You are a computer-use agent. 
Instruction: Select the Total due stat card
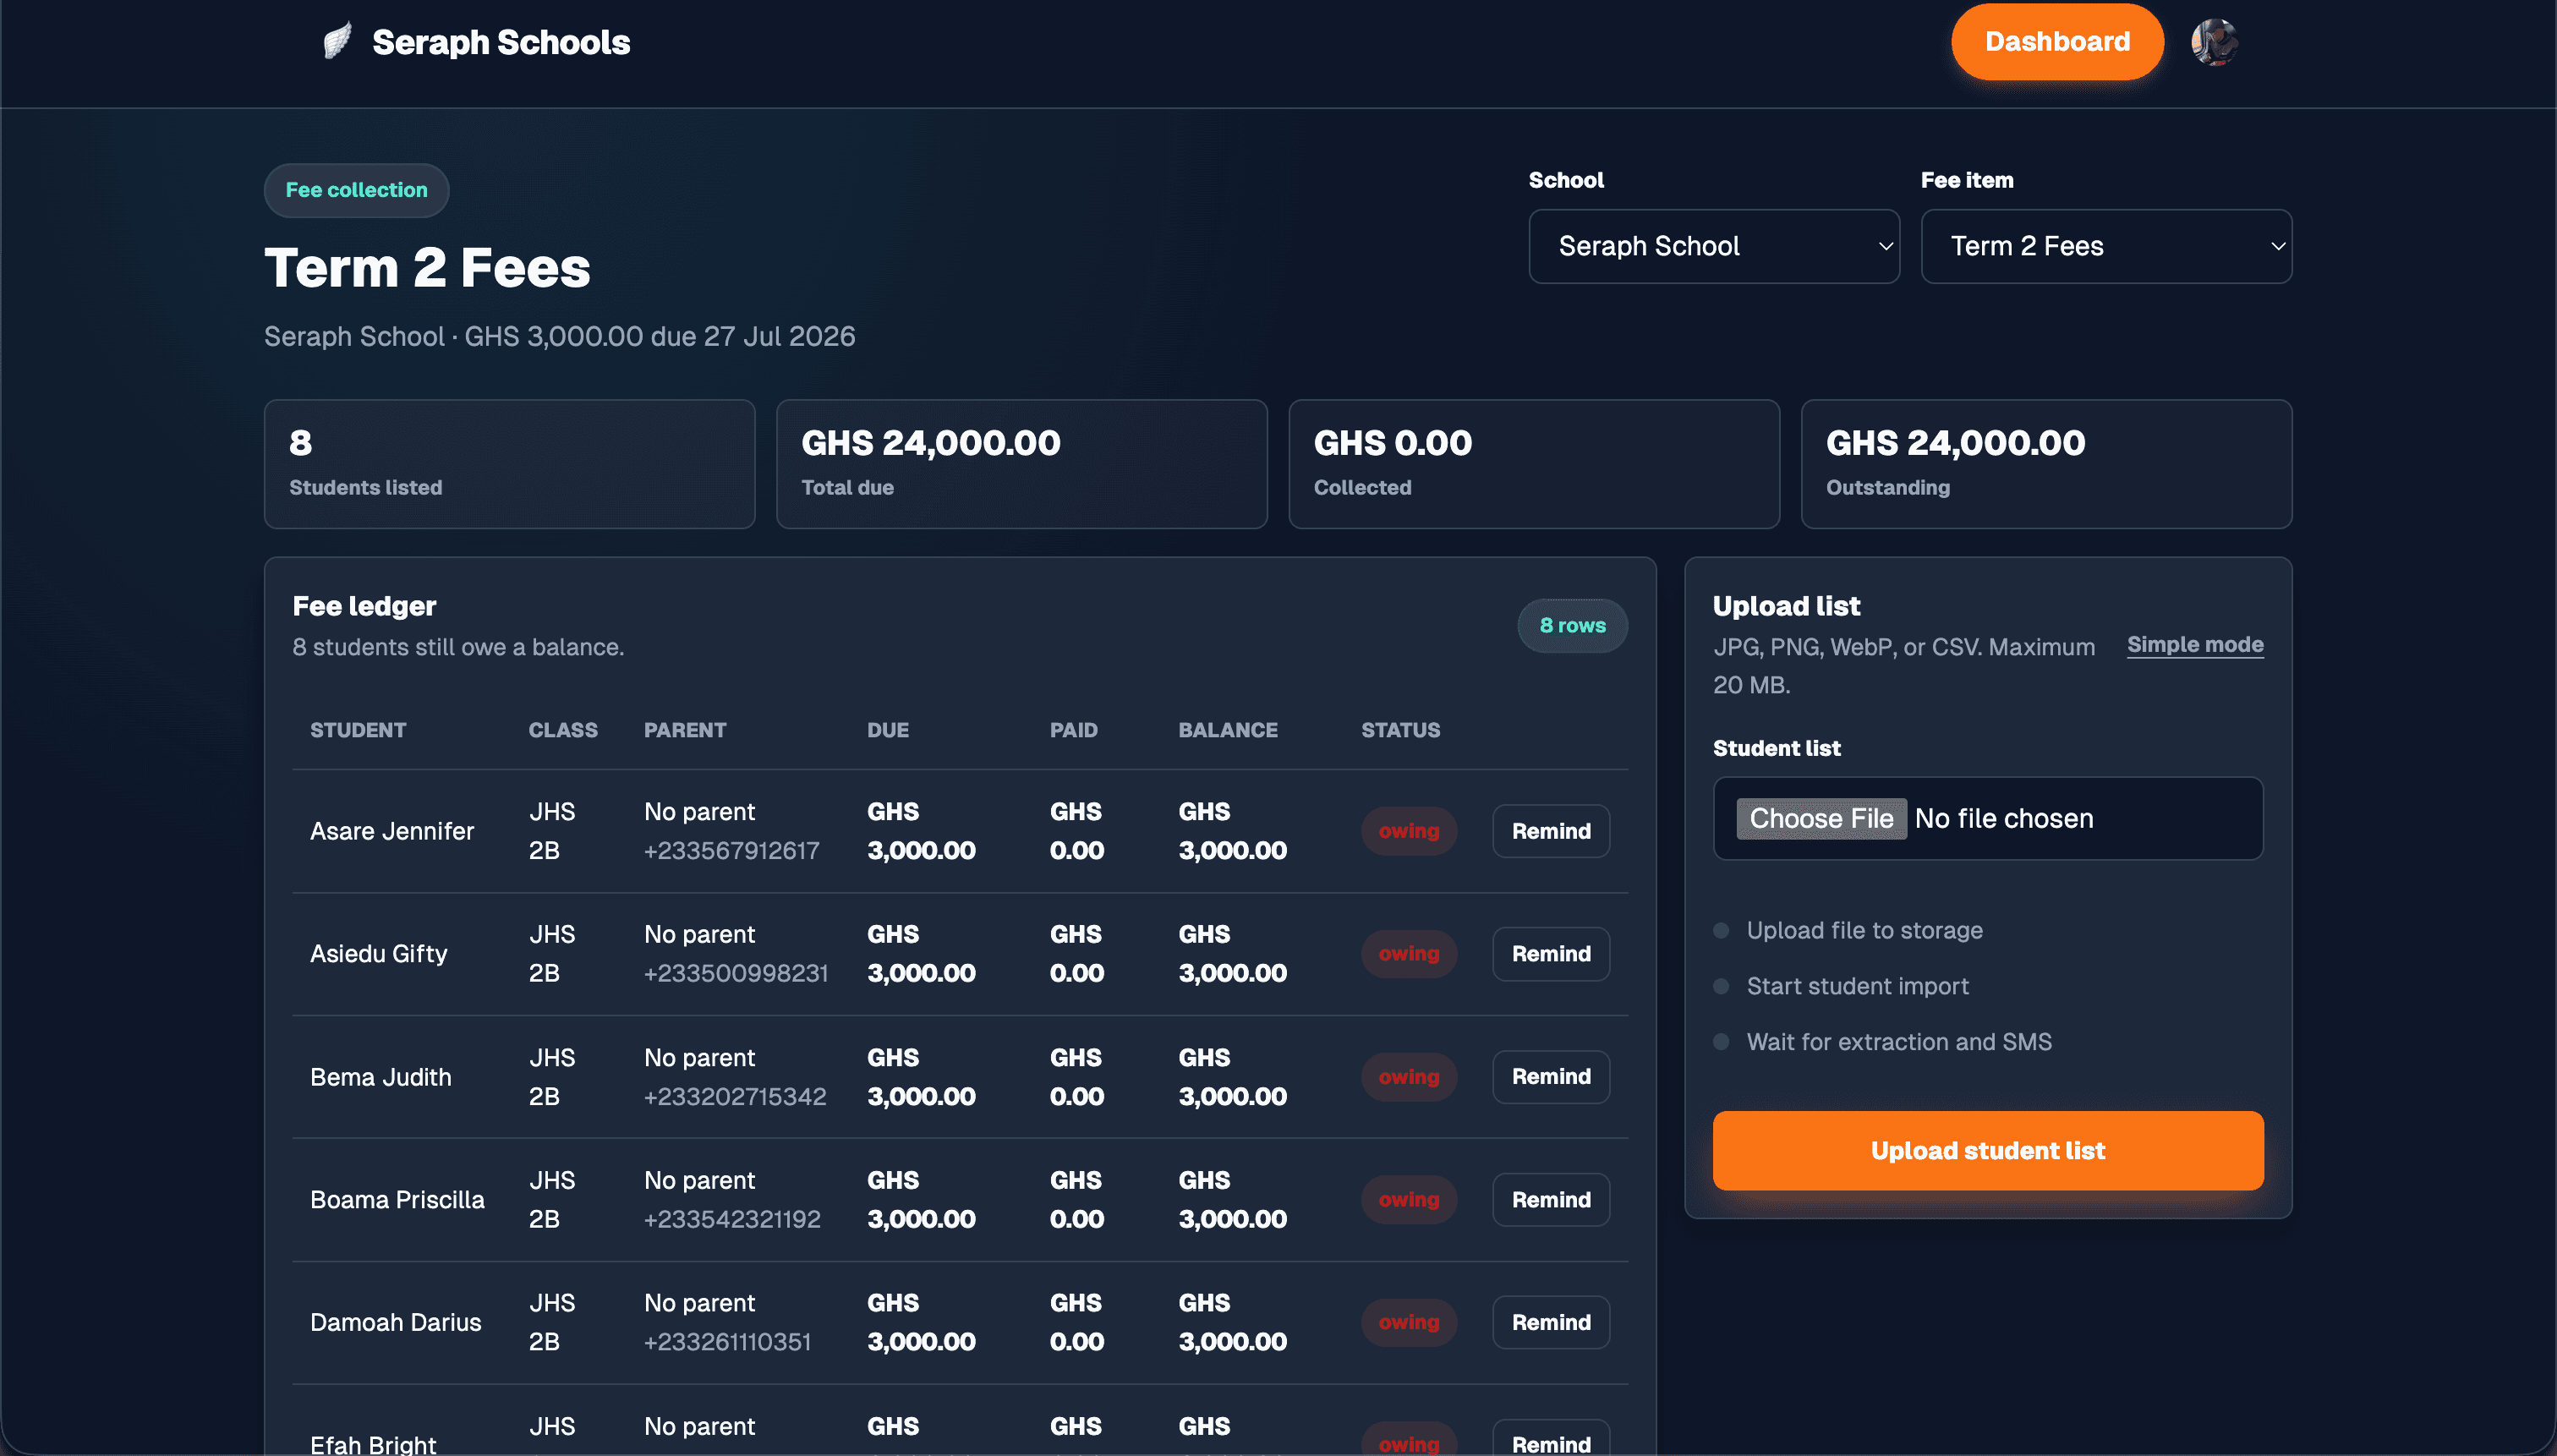(1022, 464)
